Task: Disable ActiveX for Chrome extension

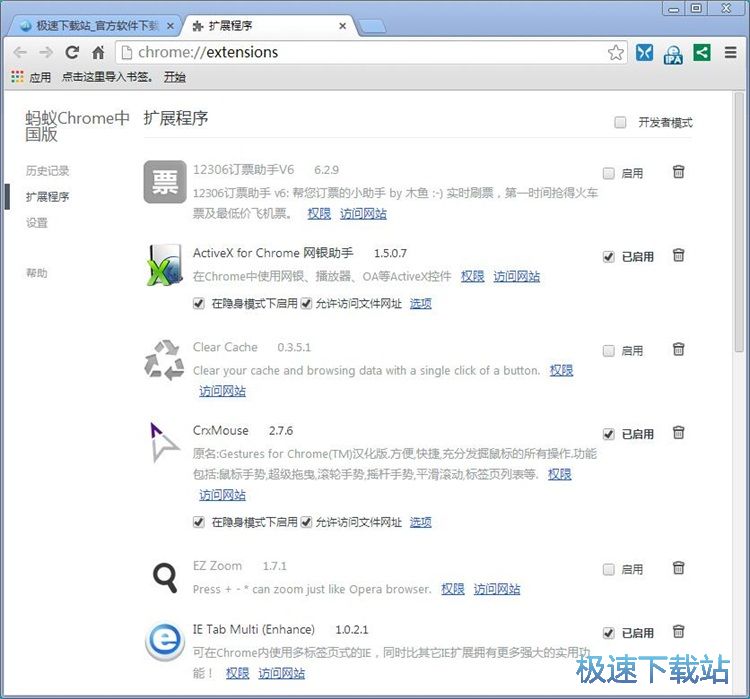Action: pos(608,257)
